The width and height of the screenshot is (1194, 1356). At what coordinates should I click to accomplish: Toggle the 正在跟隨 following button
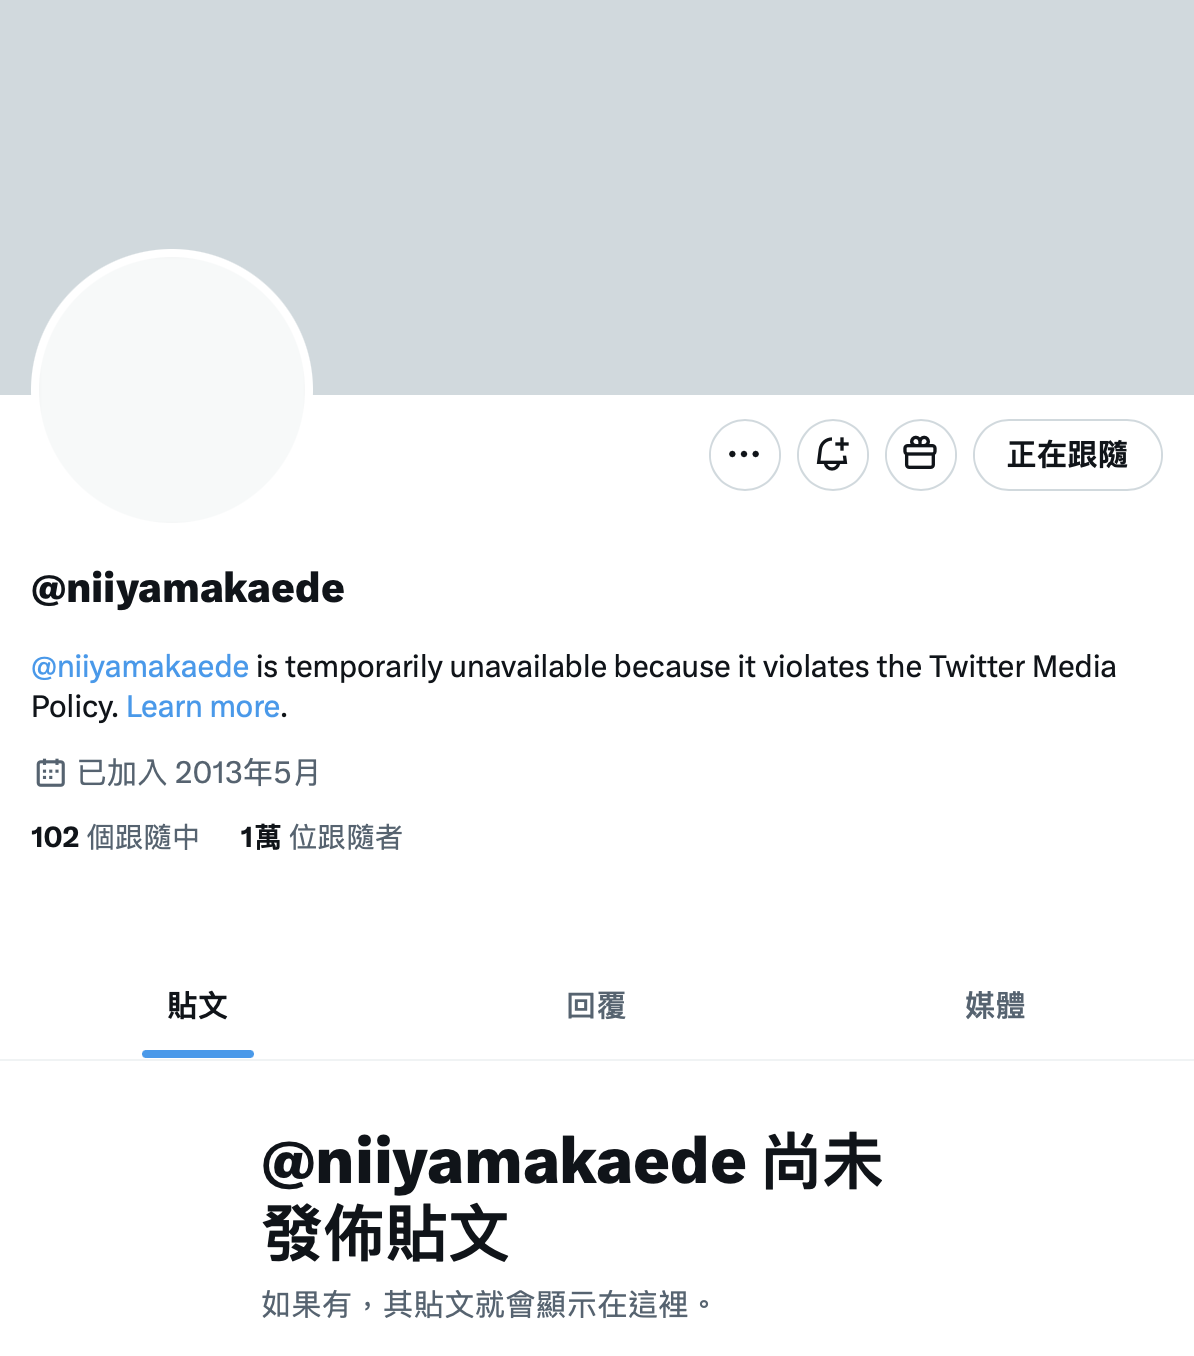[1068, 455]
